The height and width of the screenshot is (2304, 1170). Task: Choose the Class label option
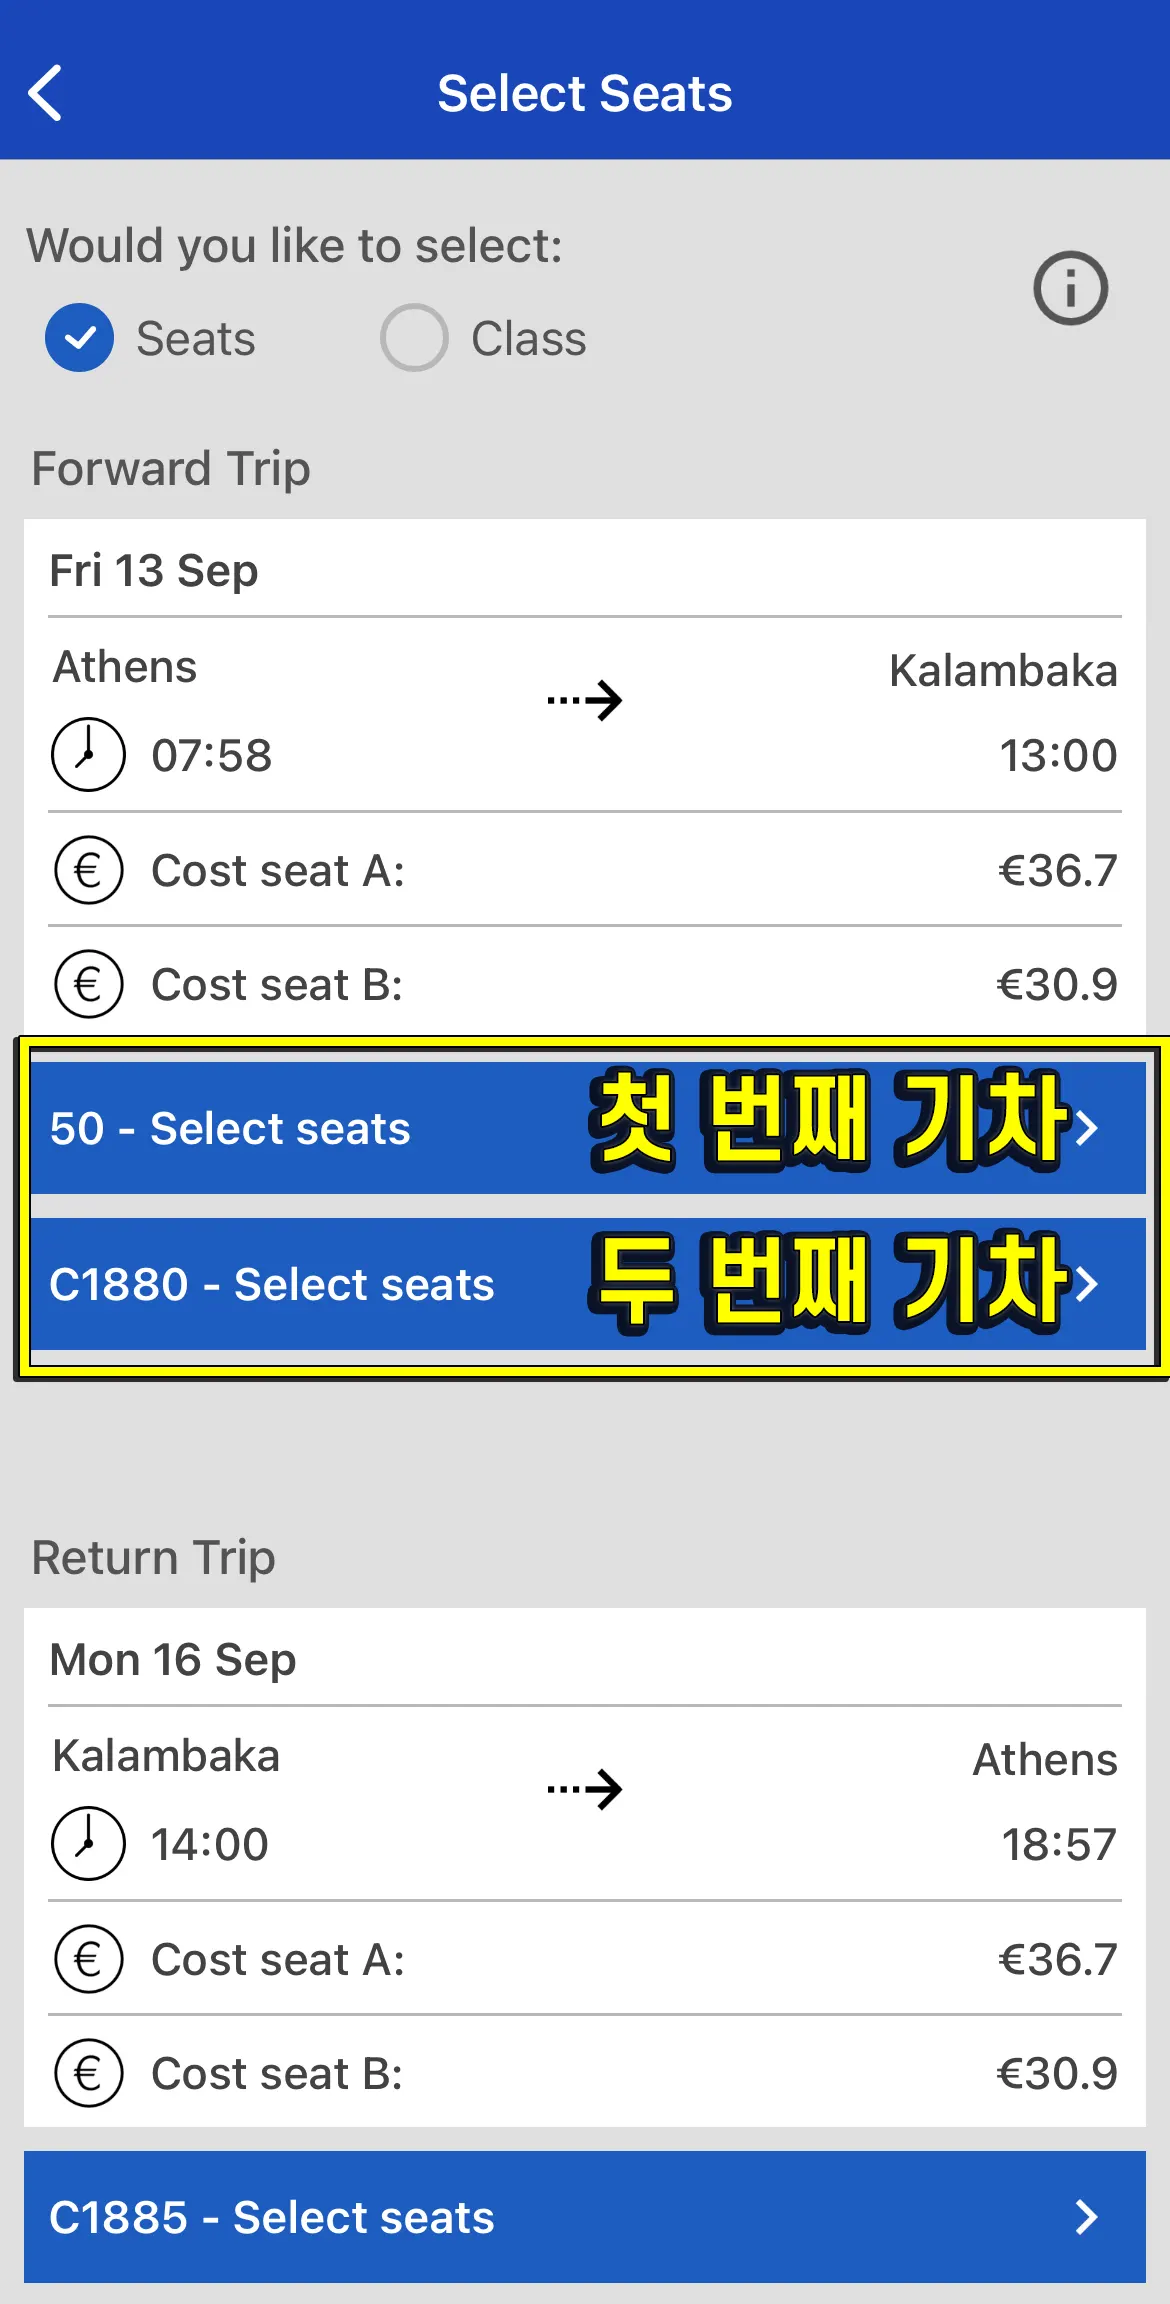pos(528,339)
